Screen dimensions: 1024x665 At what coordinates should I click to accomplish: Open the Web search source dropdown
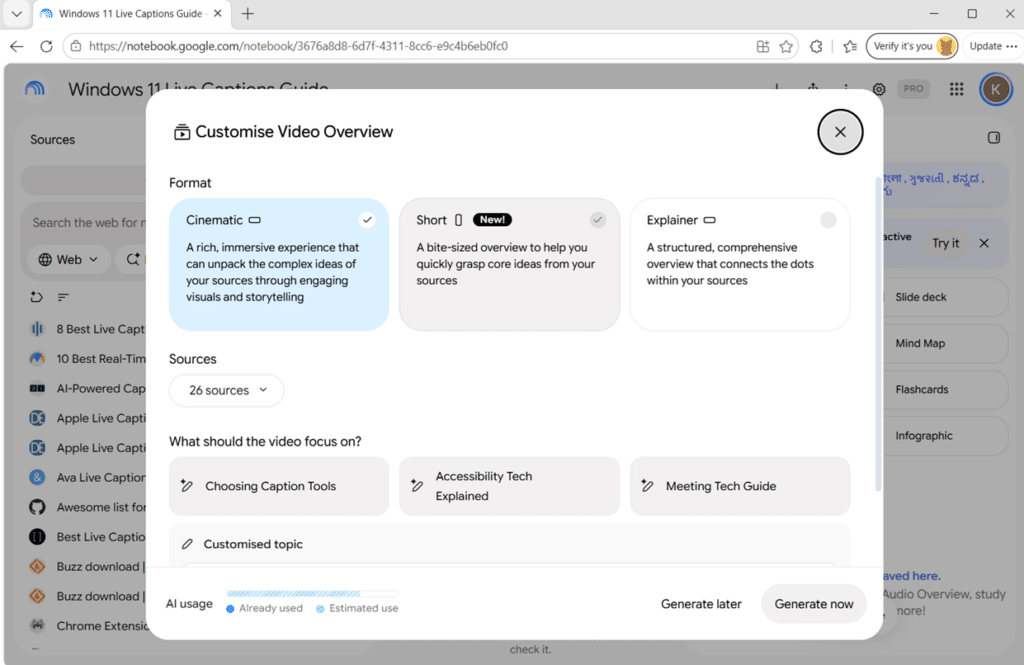[68, 259]
